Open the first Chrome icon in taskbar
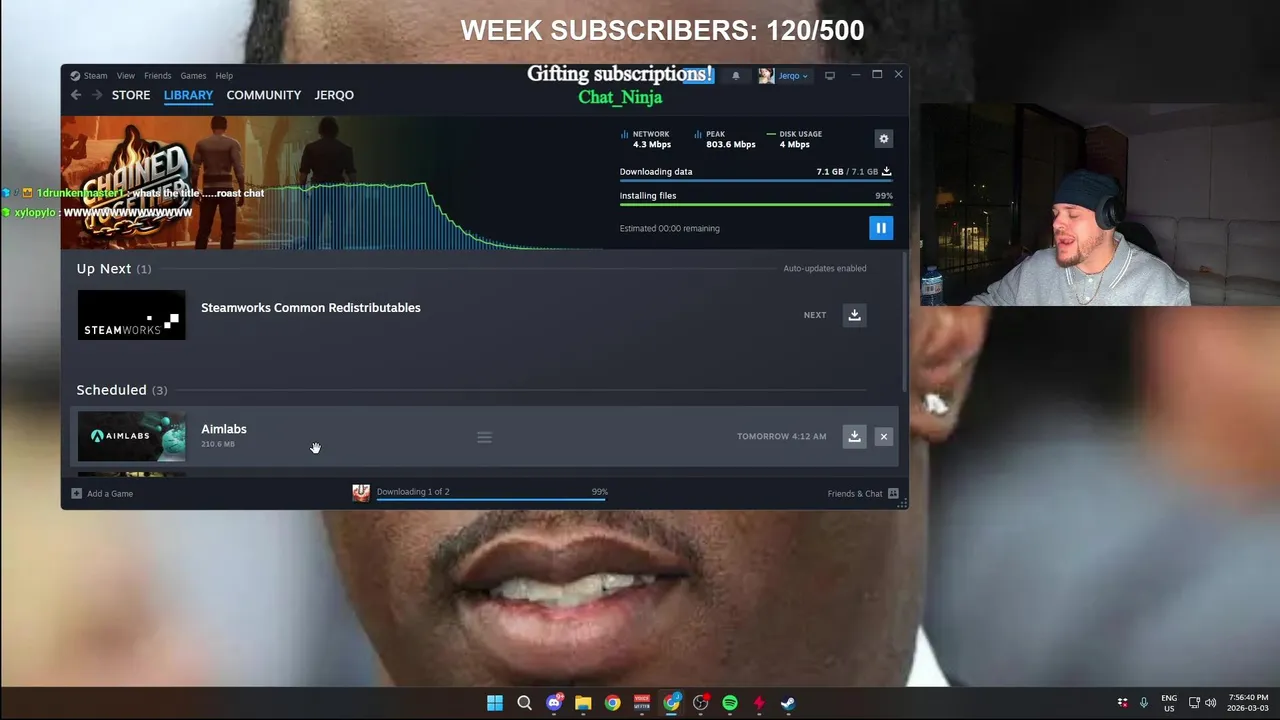The height and width of the screenshot is (720, 1280). click(612, 703)
